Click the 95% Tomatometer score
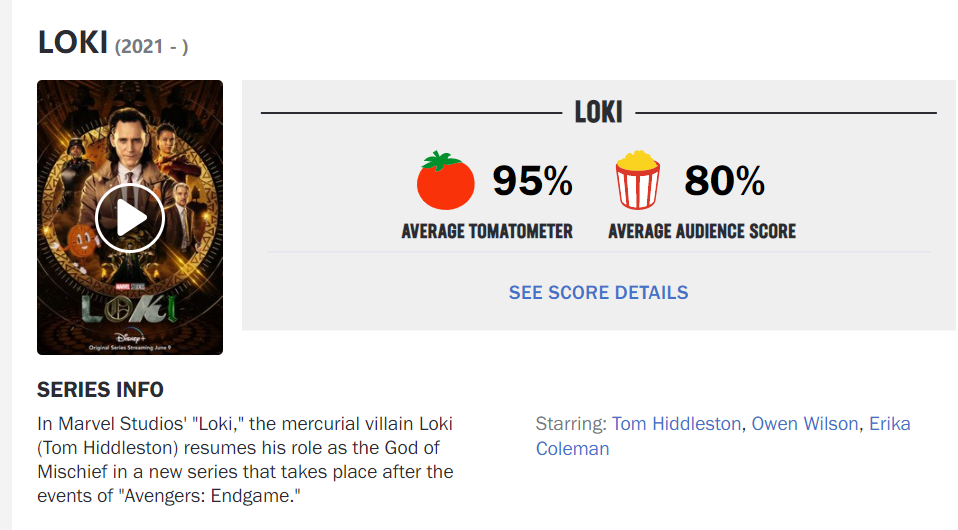958x530 pixels. click(x=532, y=181)
